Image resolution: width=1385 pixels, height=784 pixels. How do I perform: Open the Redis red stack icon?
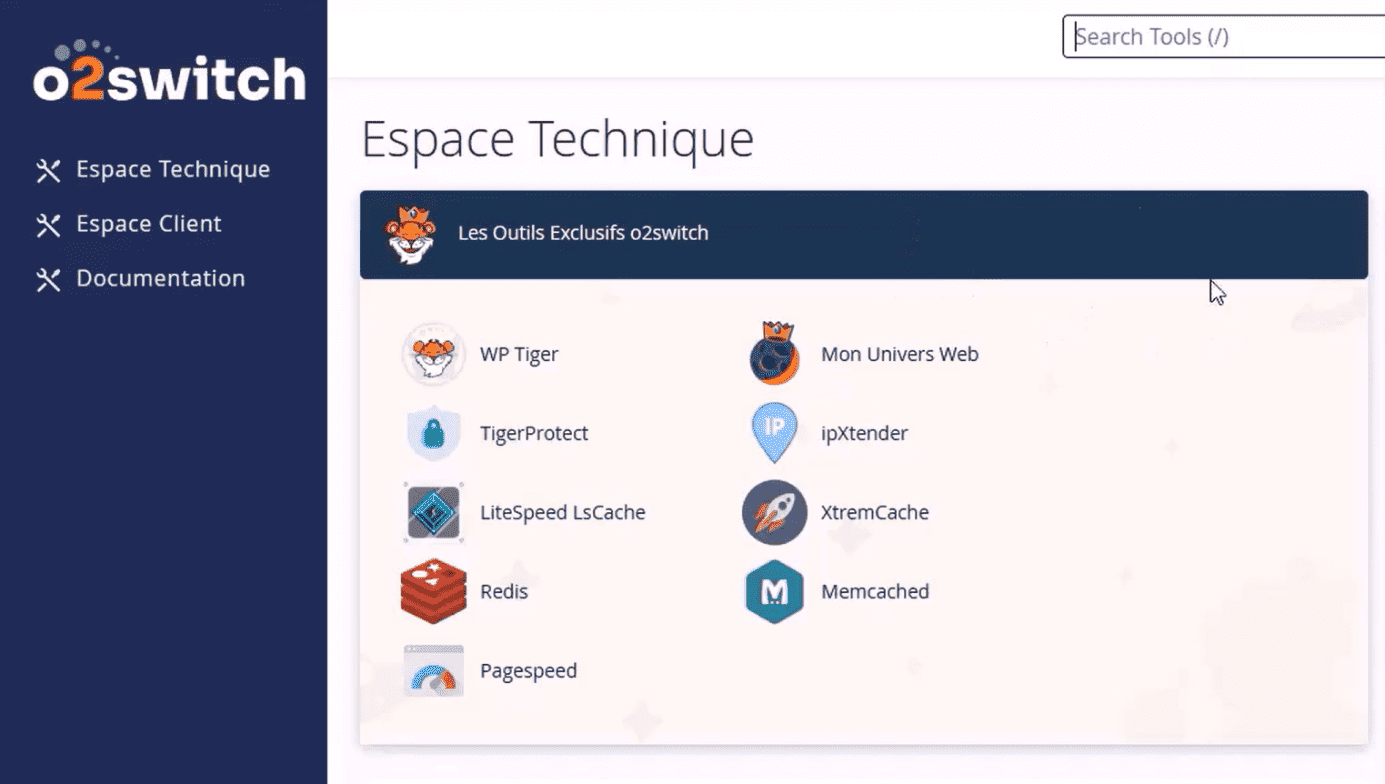433,591
